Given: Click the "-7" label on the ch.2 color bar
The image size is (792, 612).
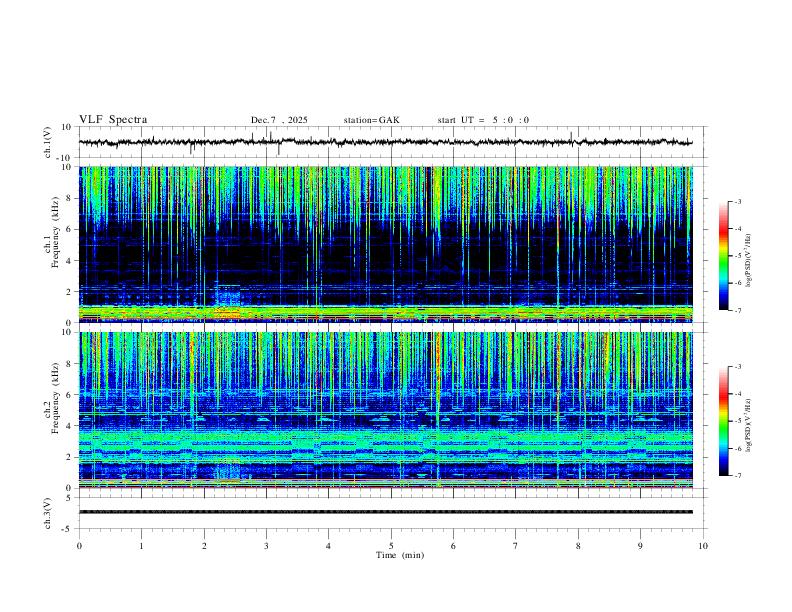Looking at the screenshot, I should [x=737, y=476].
